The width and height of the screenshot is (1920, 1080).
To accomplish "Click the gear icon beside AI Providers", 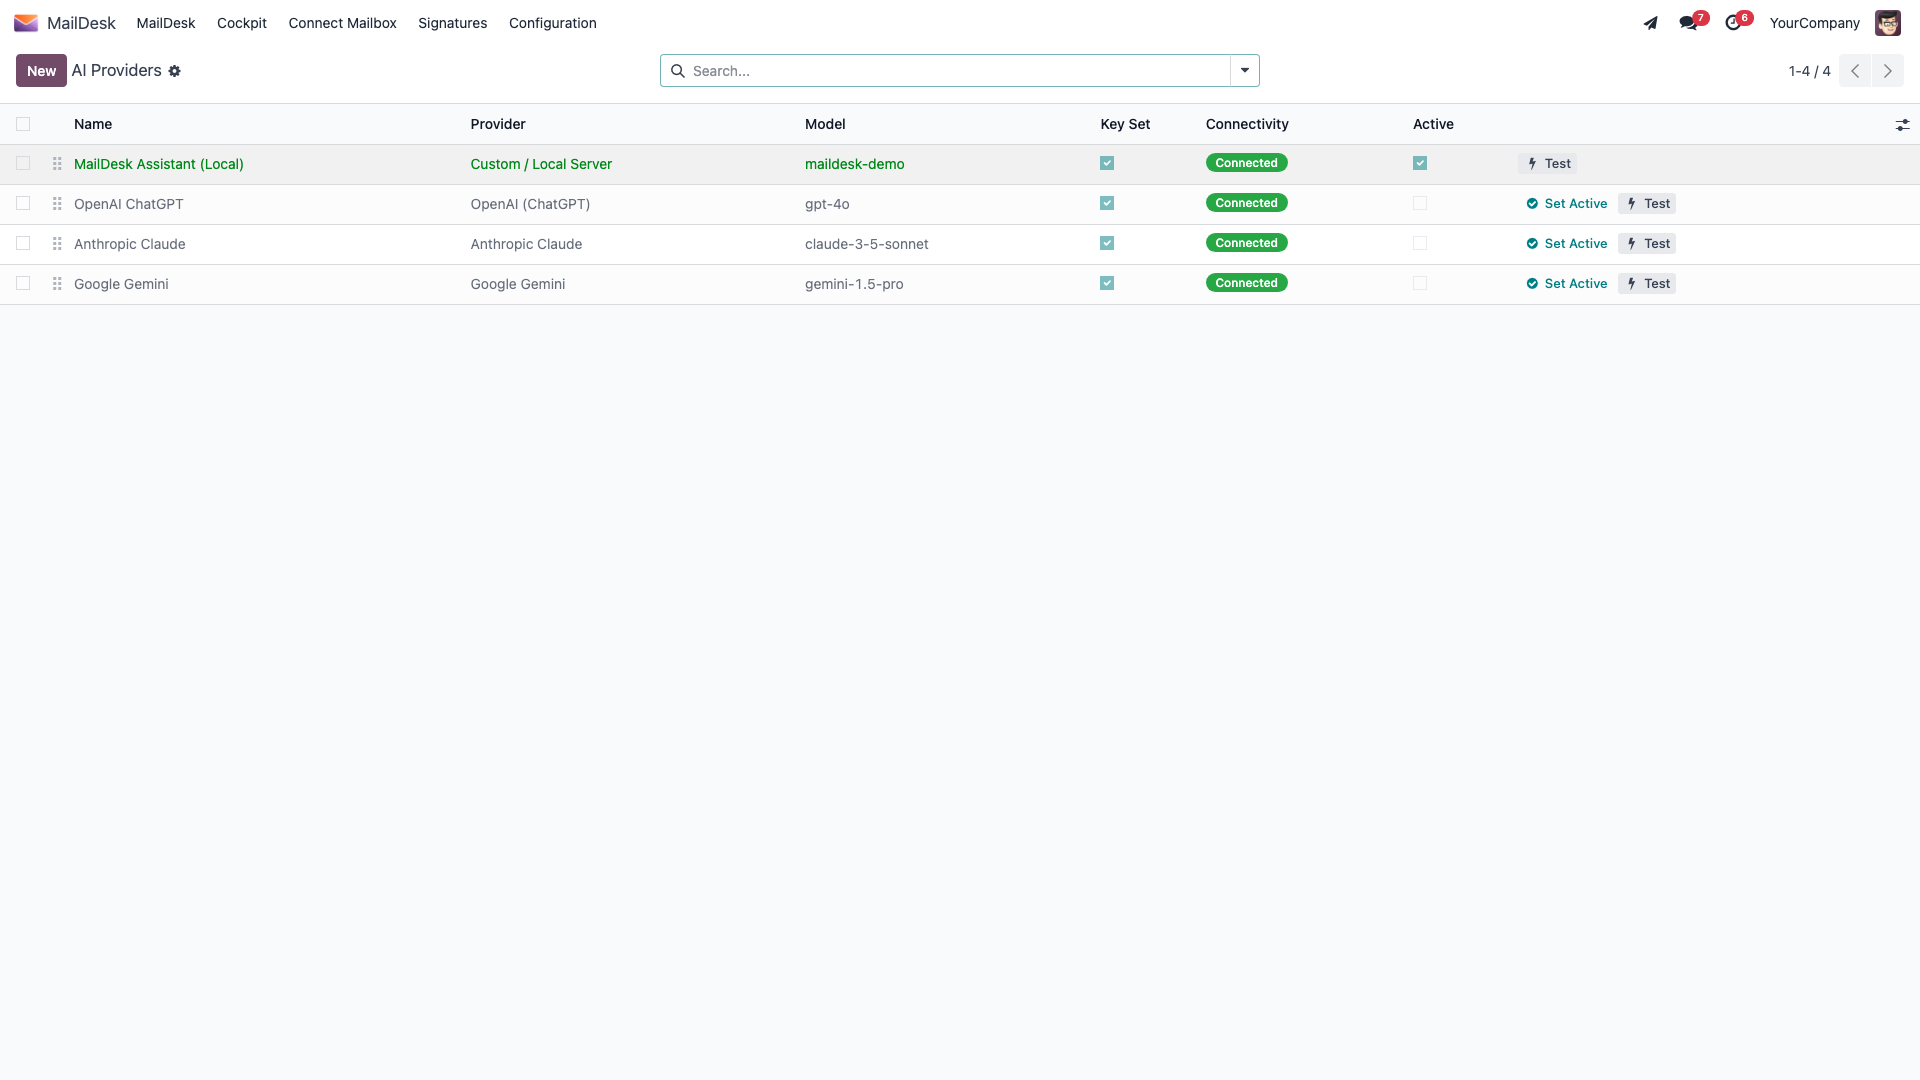I will tap(175, 71).
